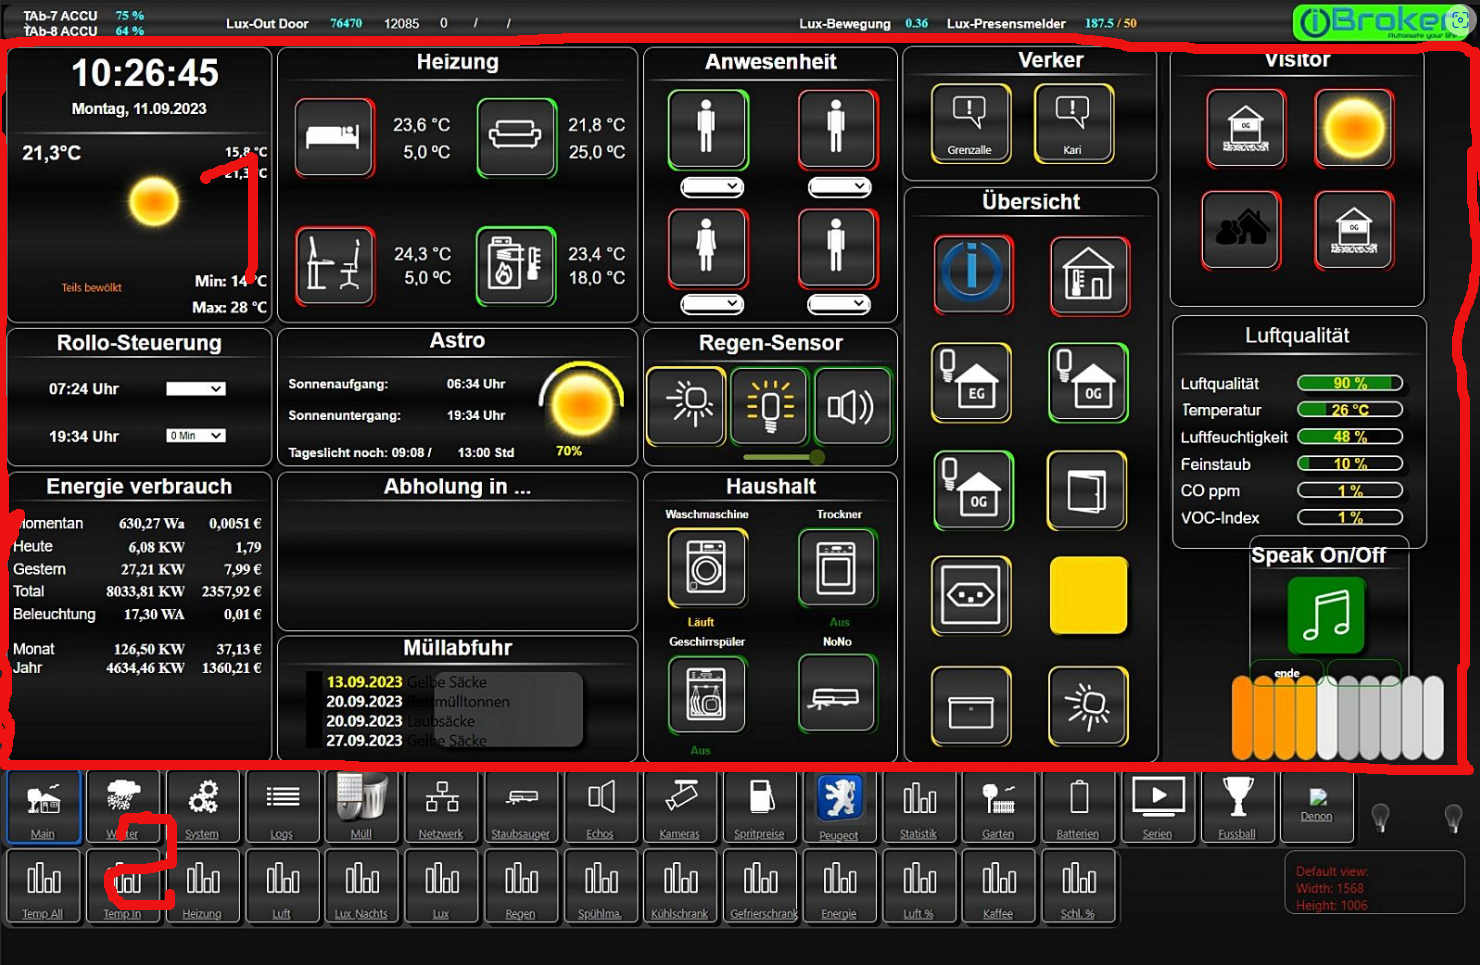1480x965 pixels.
Task: Click the Sonnenaufgang time 06:34 Uhr
Action: pos(476,384)
